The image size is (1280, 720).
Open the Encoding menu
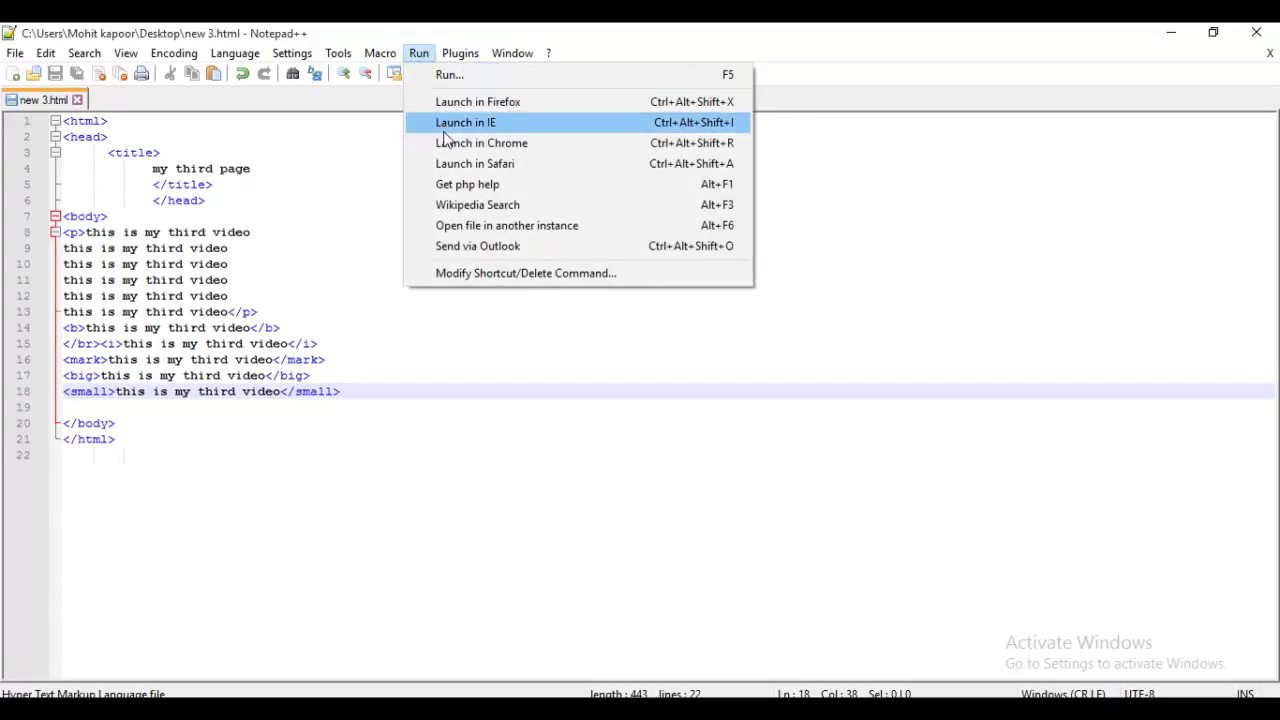pyautogui.click(x=174, y=53)
